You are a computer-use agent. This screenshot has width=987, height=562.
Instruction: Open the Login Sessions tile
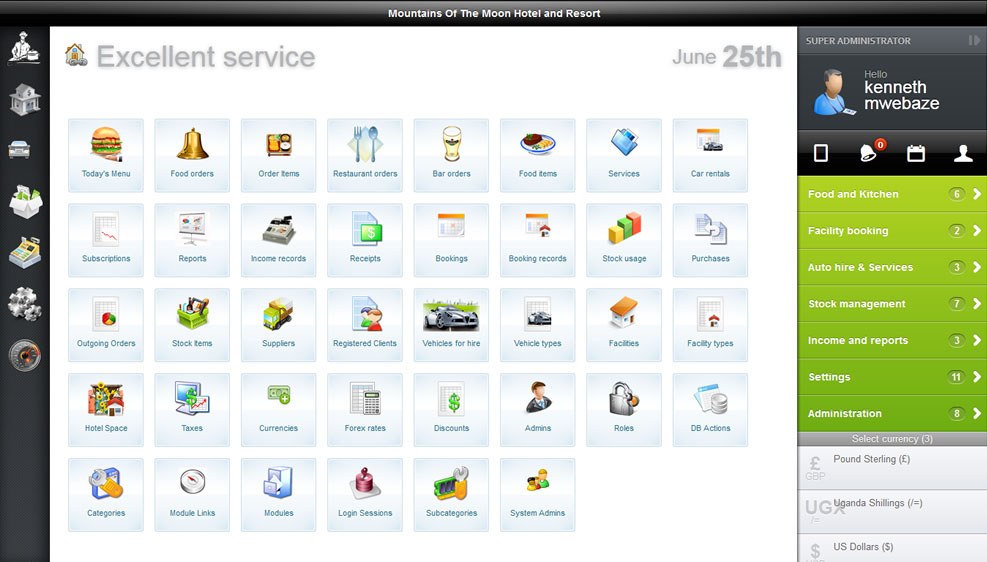point(365,495)
